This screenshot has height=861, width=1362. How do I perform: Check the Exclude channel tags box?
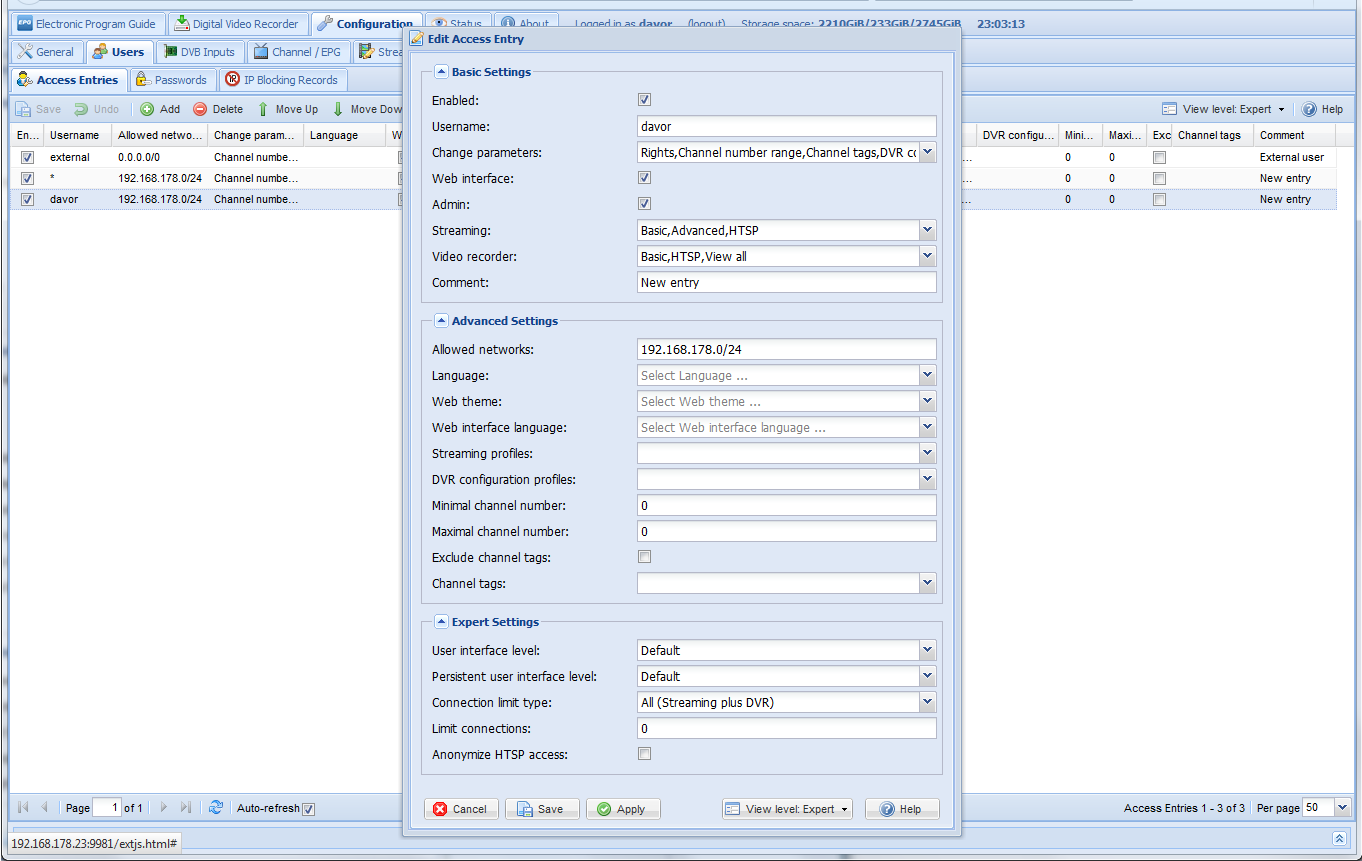pos(644,557)
